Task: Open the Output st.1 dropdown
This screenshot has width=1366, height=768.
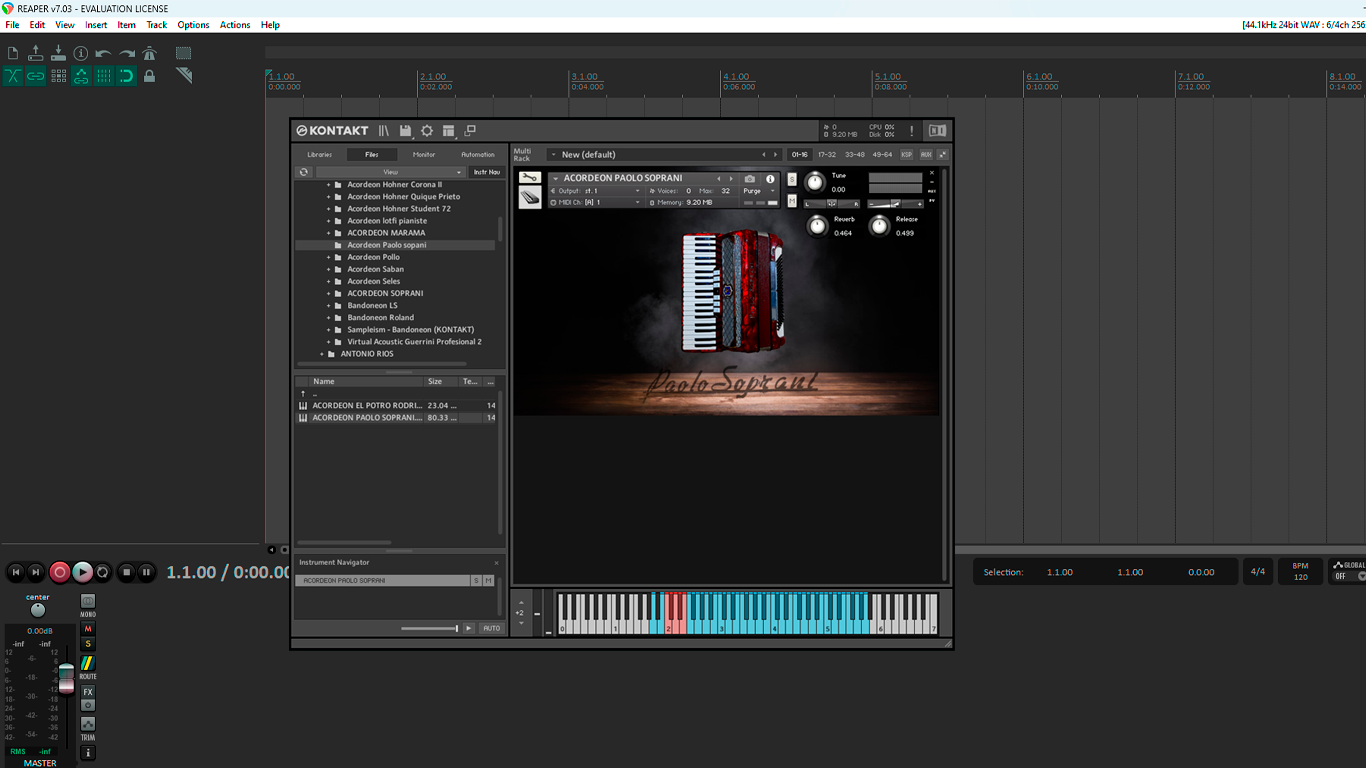Action: click(x=597, y=191)
